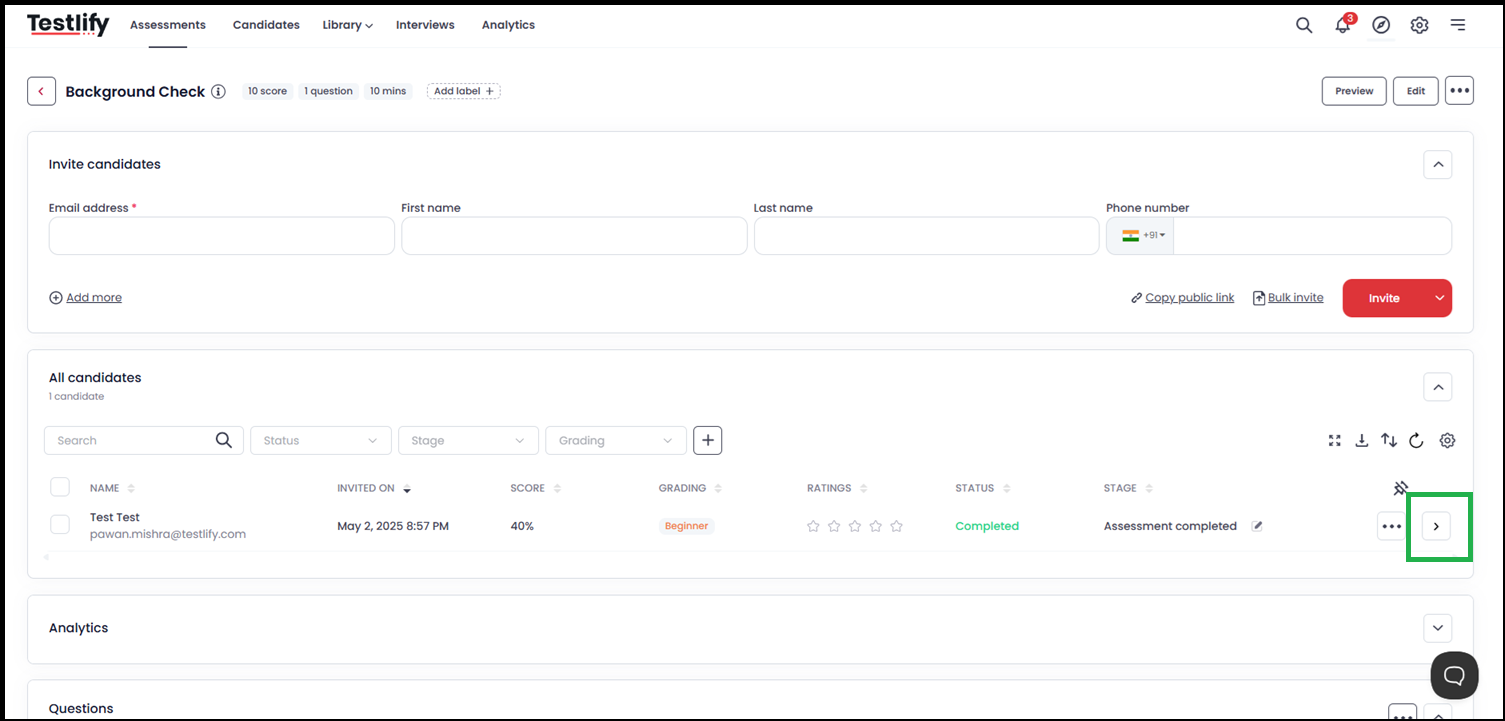Focus the Email address field
The height and width of the screenshot is (721, 1505).
click(x=222, y=236)
